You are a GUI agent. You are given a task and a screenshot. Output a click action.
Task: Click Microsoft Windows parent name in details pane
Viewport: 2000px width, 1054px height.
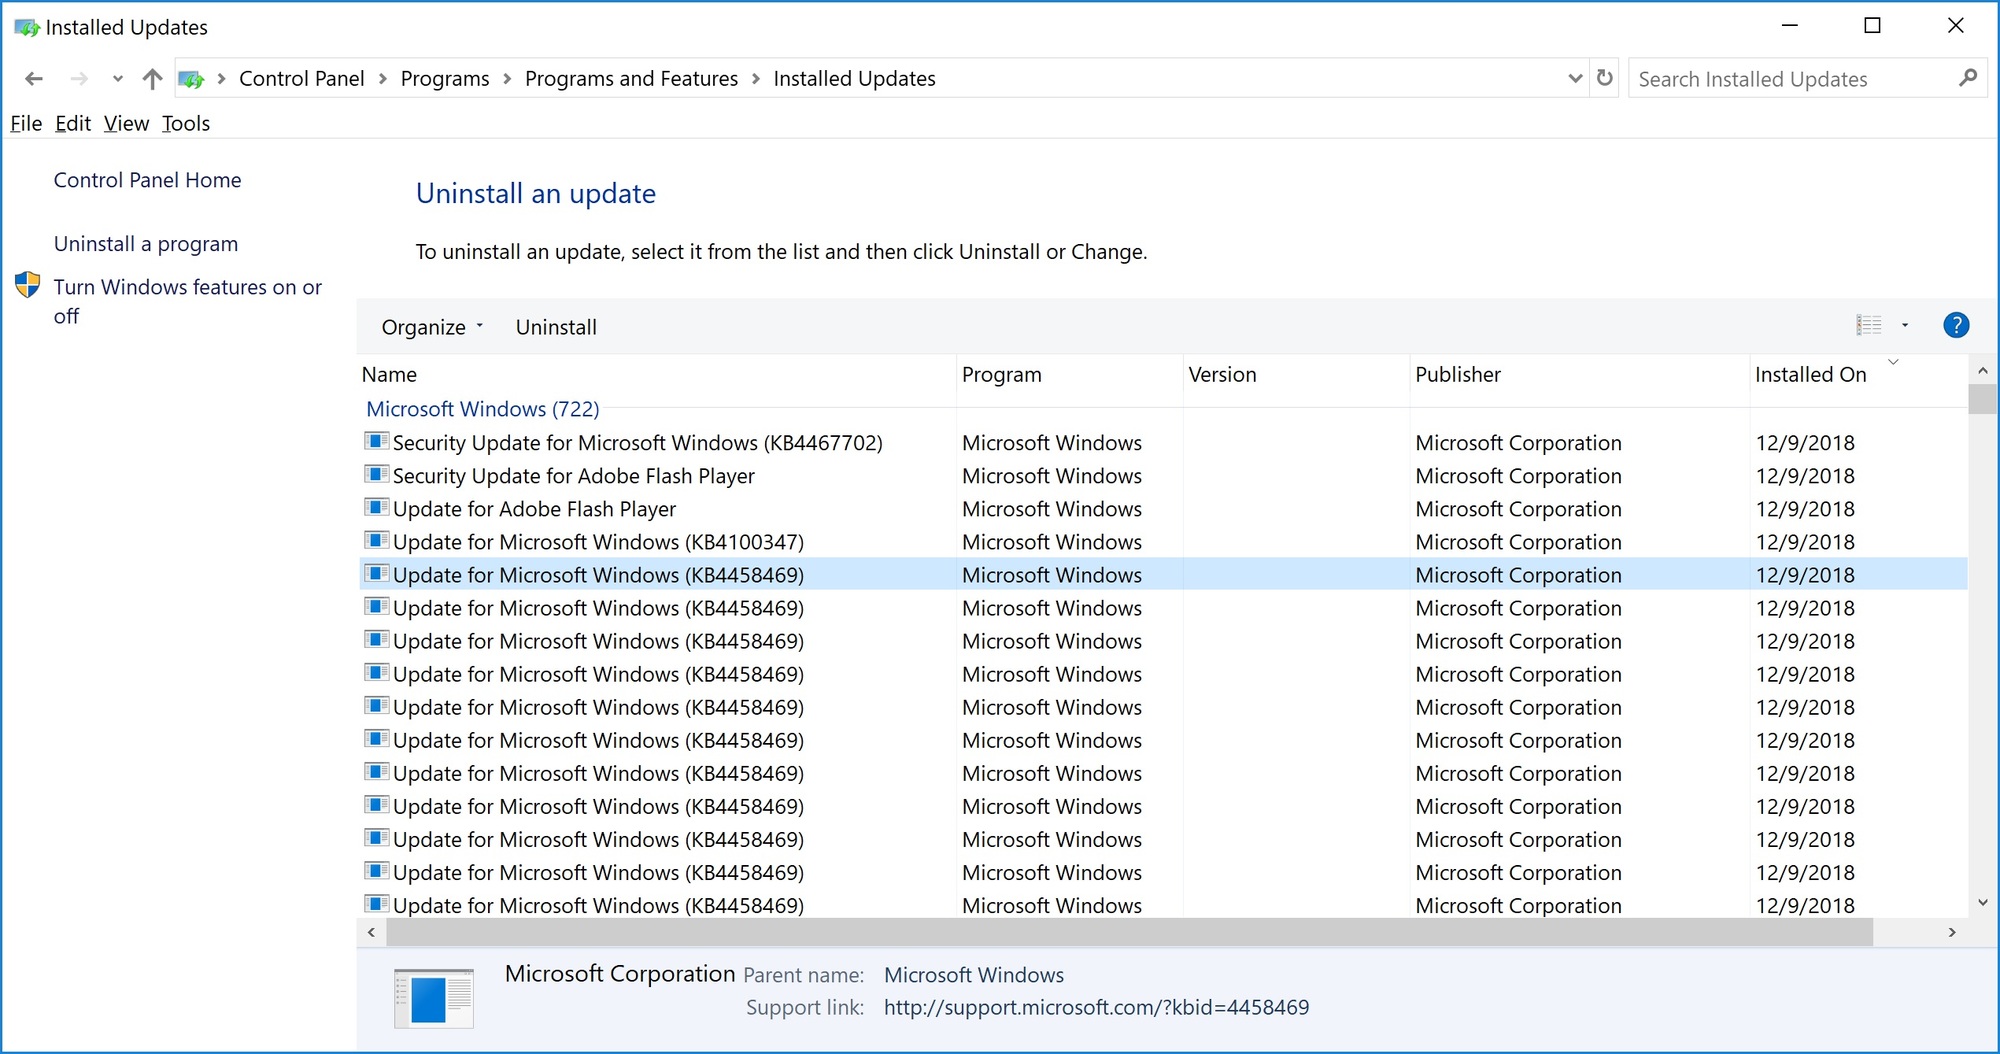click(x=974, y=975)
